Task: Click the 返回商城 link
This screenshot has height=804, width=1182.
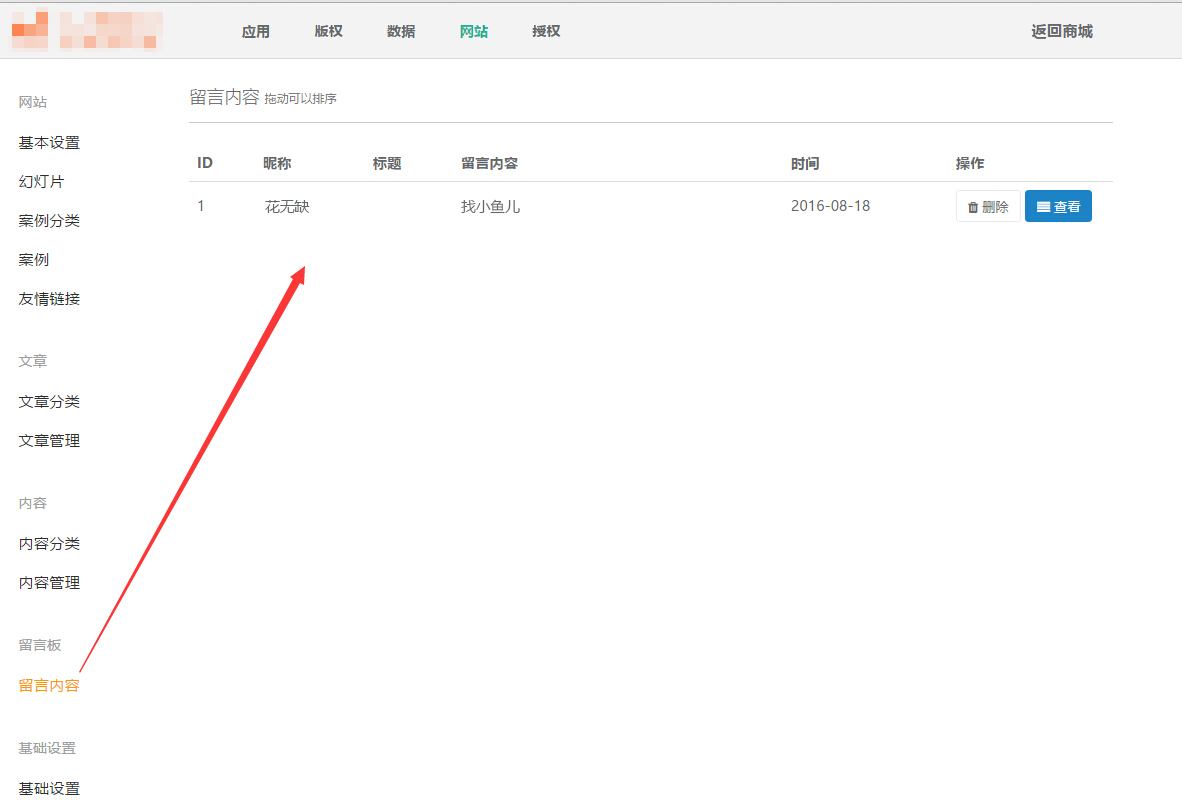Action: click(x=1062, y=31)
